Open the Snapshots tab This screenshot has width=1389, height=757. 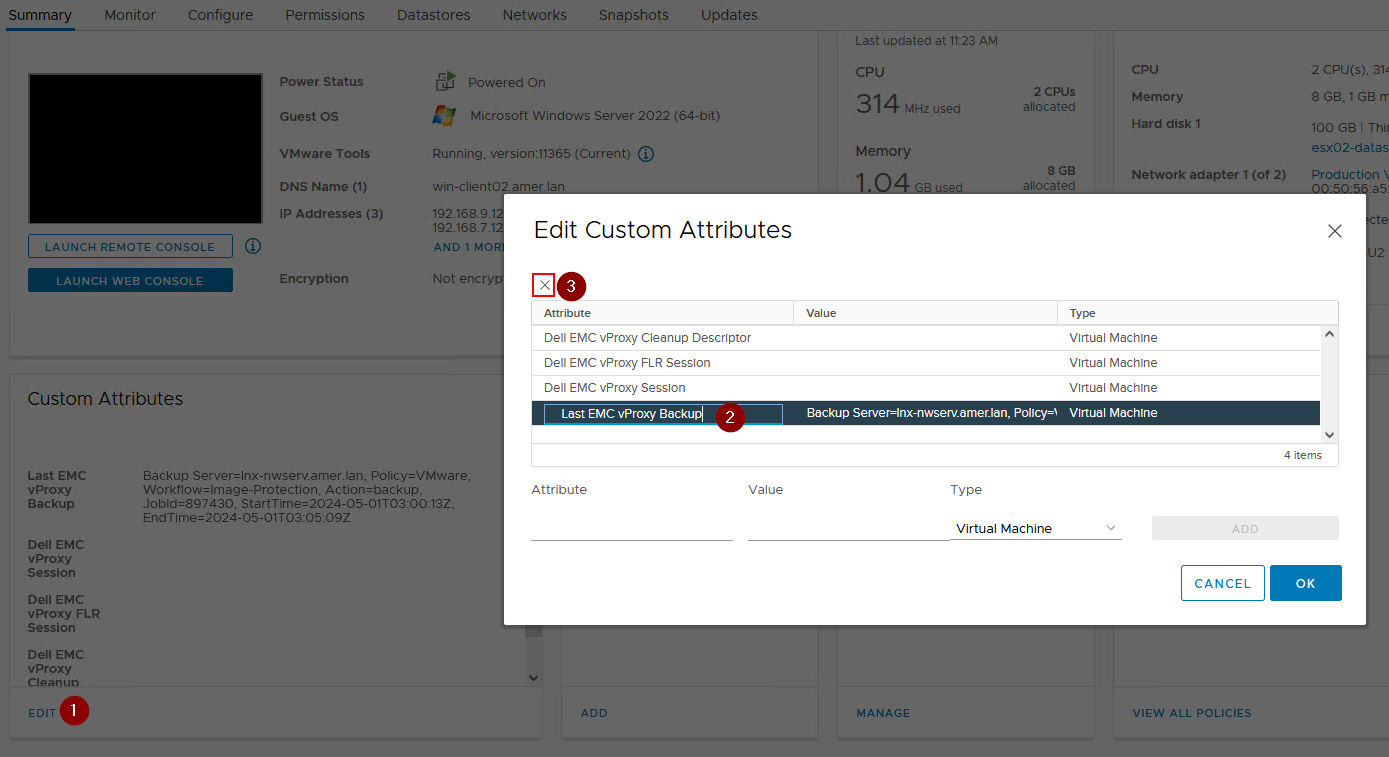633,15
